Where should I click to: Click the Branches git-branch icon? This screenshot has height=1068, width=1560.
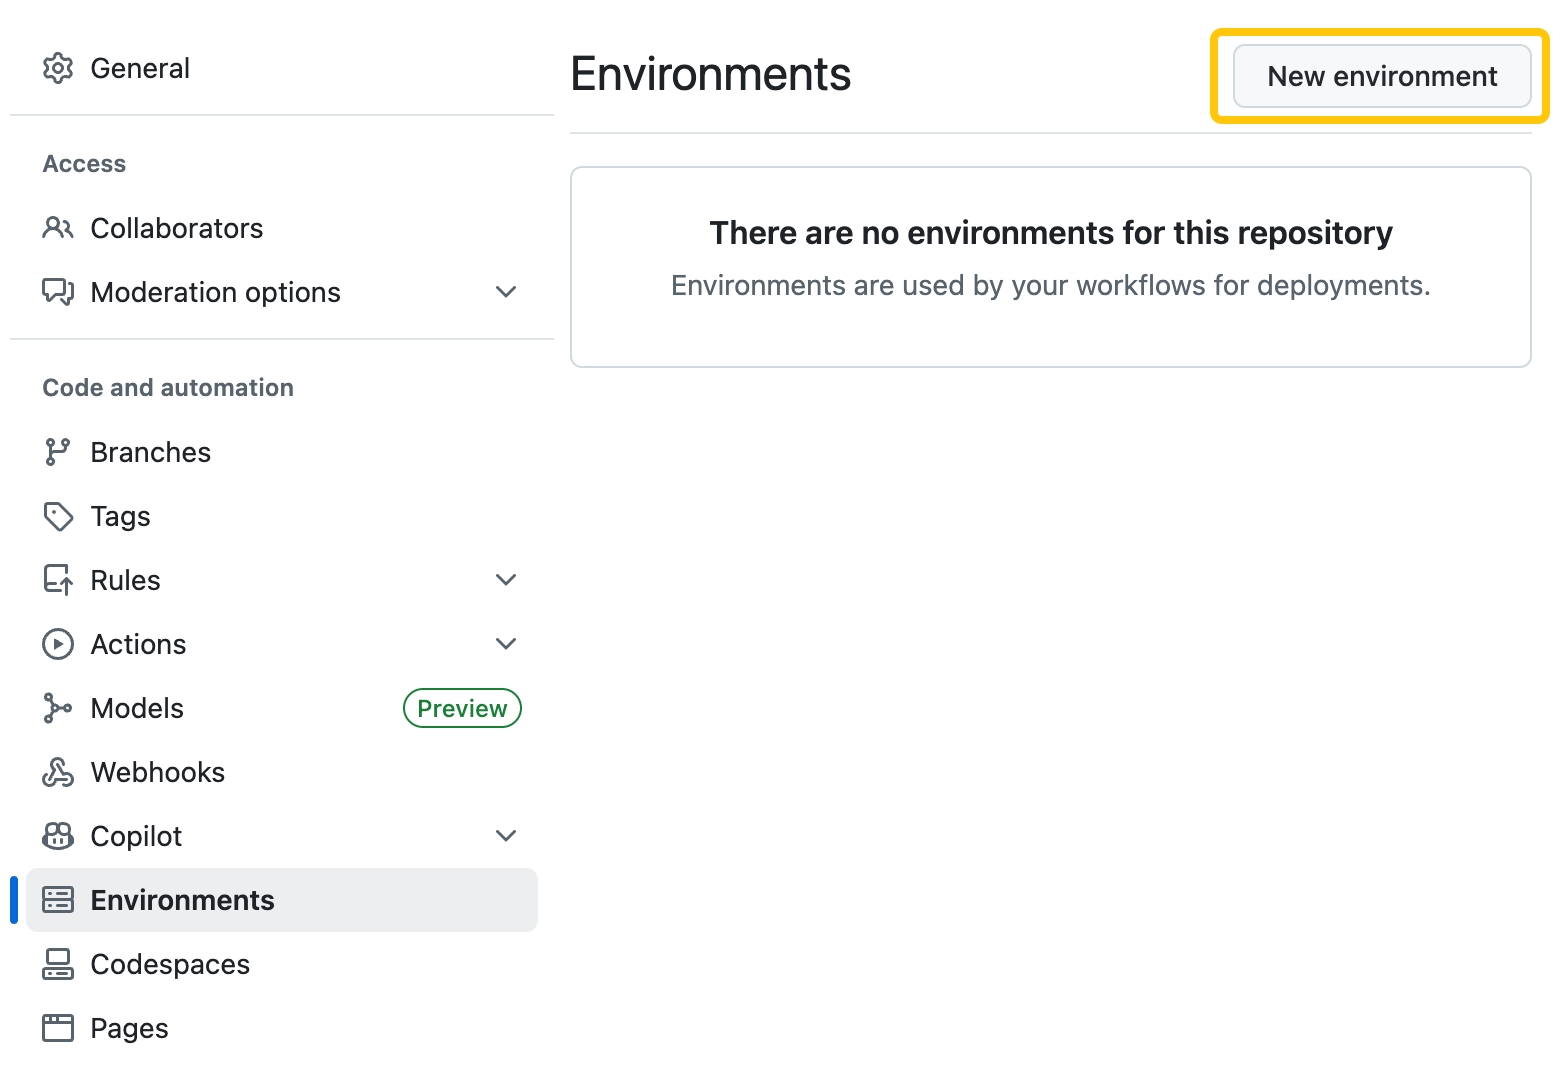tap(58, 452)
